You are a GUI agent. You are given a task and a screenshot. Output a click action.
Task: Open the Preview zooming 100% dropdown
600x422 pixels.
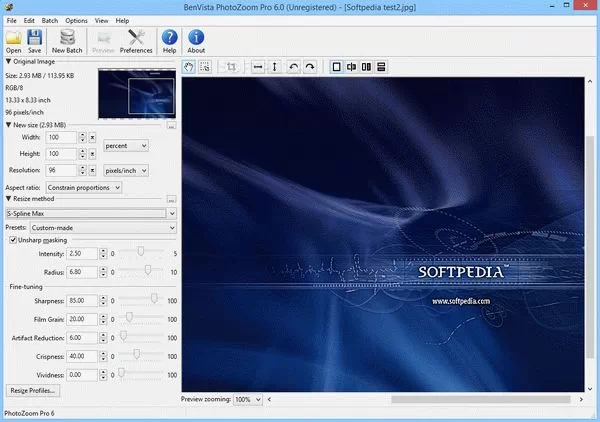tap(248, 399)
